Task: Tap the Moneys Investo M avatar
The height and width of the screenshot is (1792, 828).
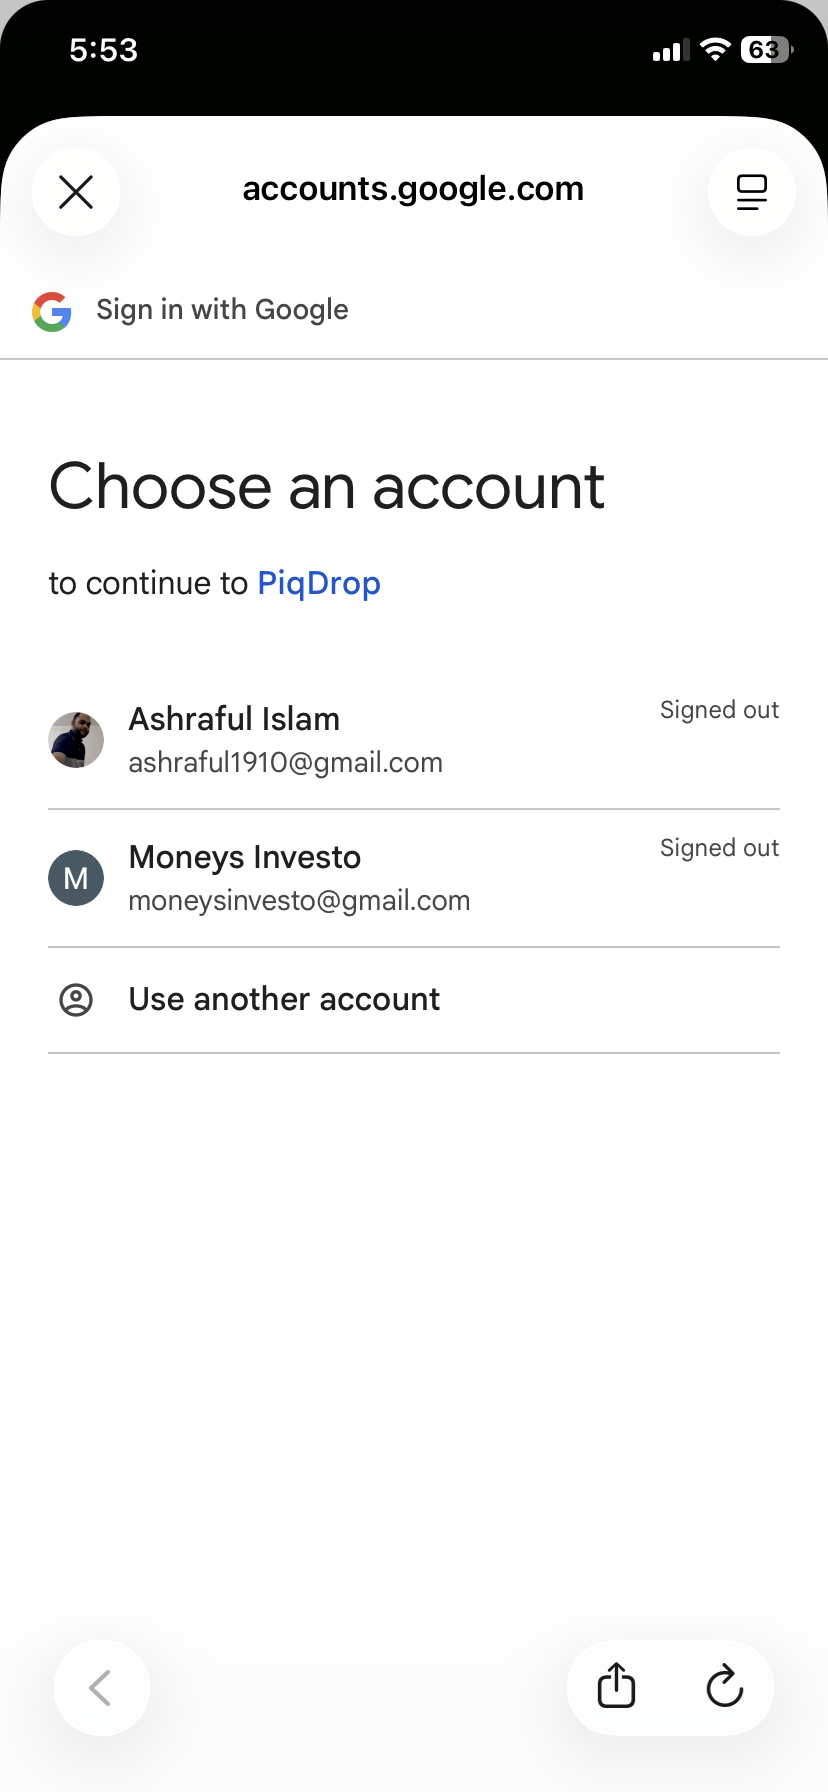Action: [76, 878]
